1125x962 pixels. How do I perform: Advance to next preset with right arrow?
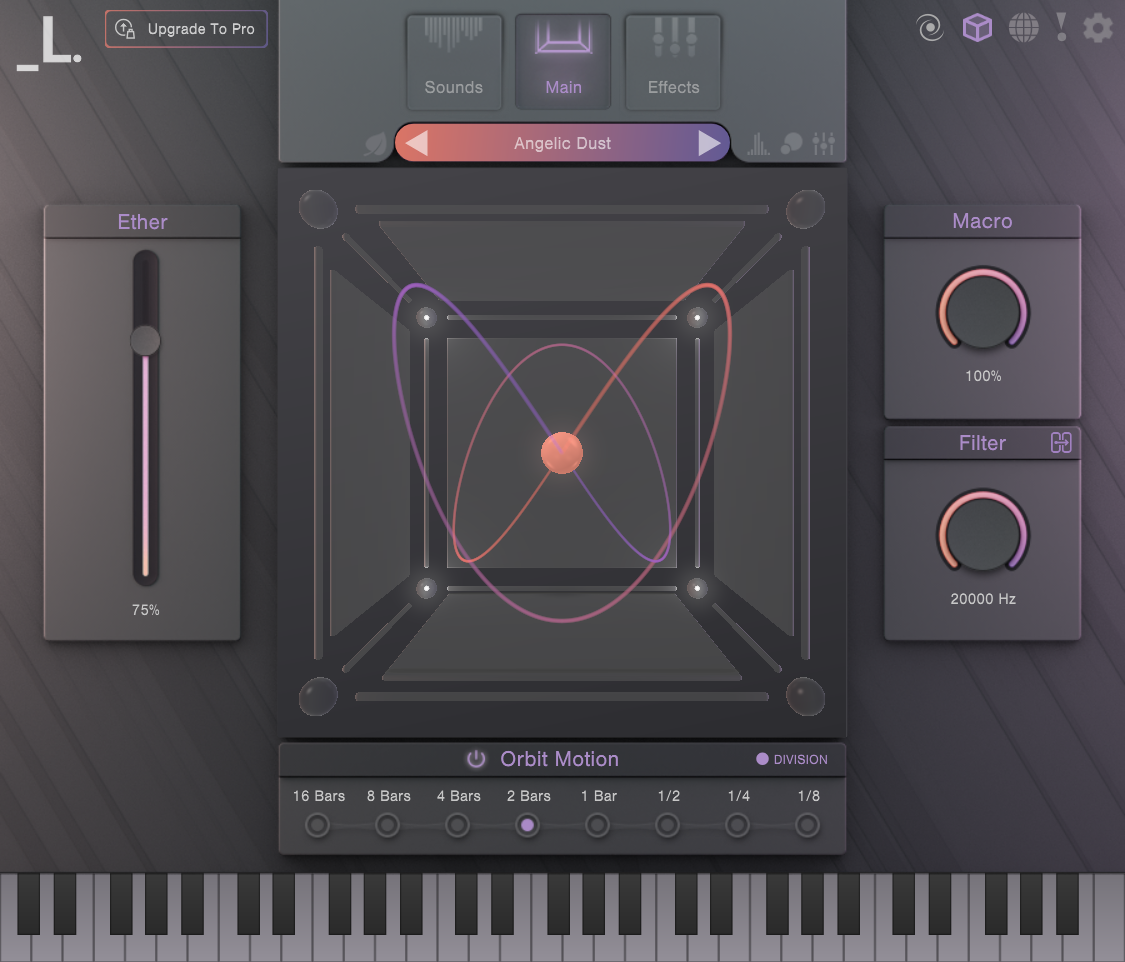pos(709,144)
